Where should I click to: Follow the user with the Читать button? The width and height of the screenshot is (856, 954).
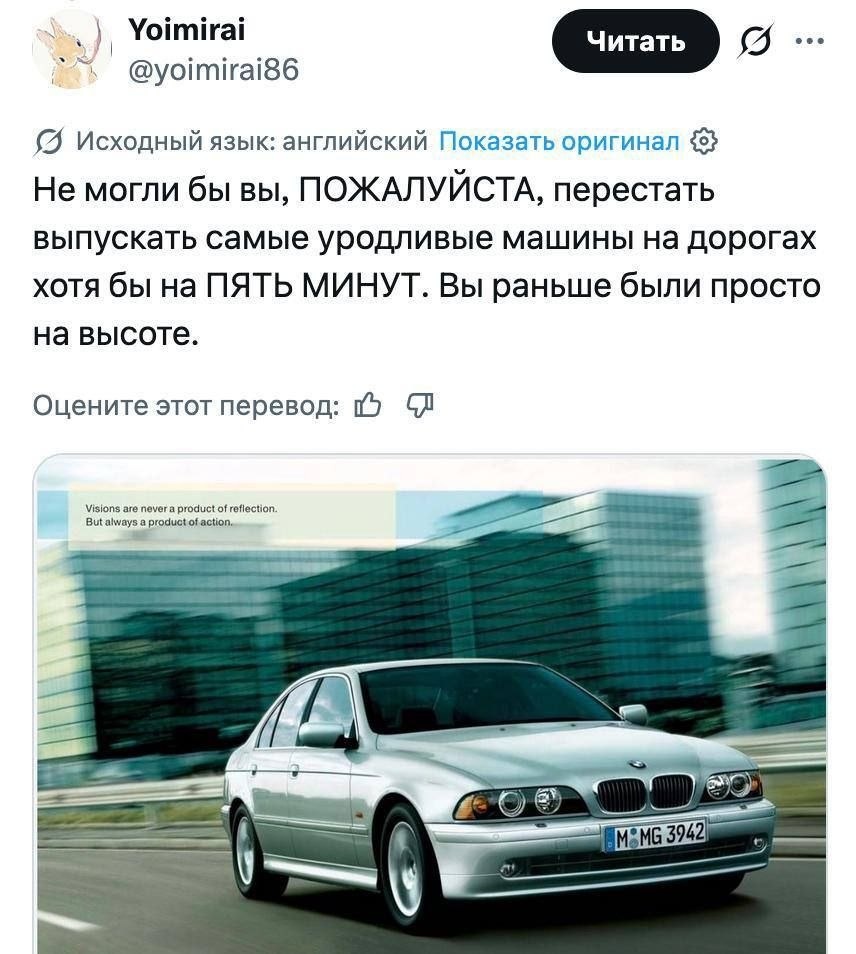(x=635, y=41)
